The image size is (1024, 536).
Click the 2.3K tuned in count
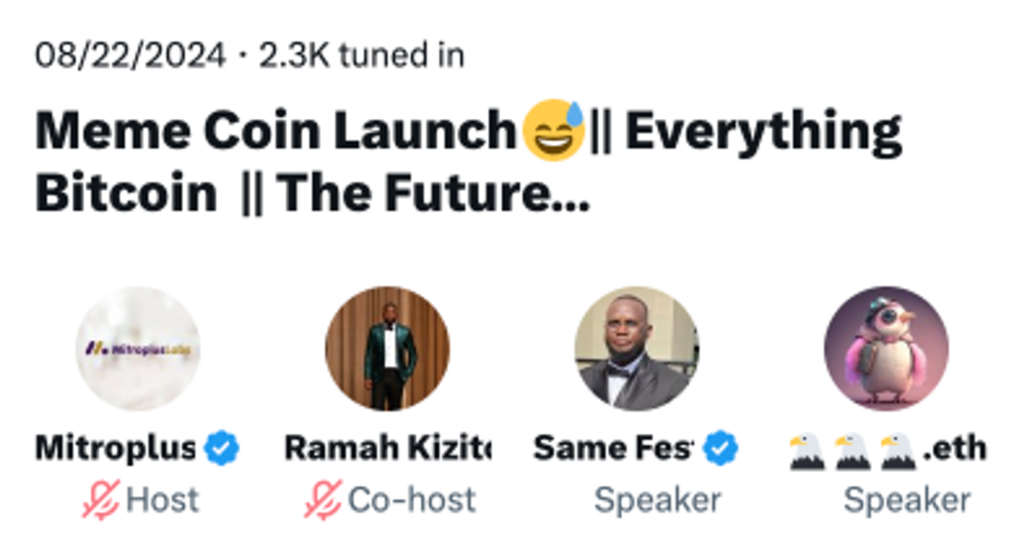tap(362, 55)
